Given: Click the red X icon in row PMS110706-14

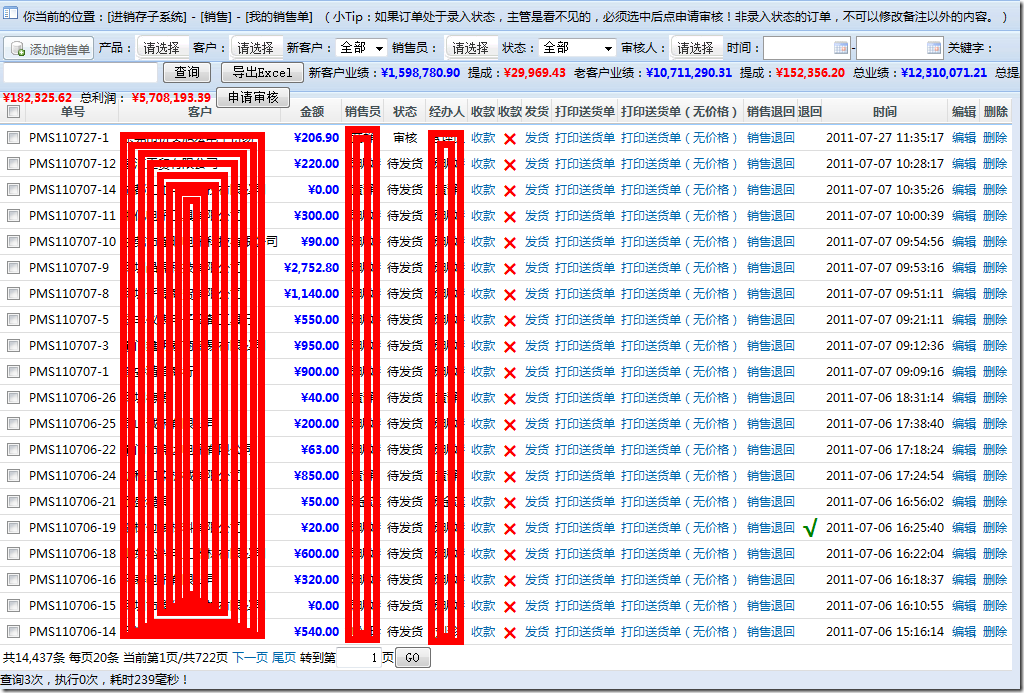Looking at the screenshot, I should click(x=510, y=632).
